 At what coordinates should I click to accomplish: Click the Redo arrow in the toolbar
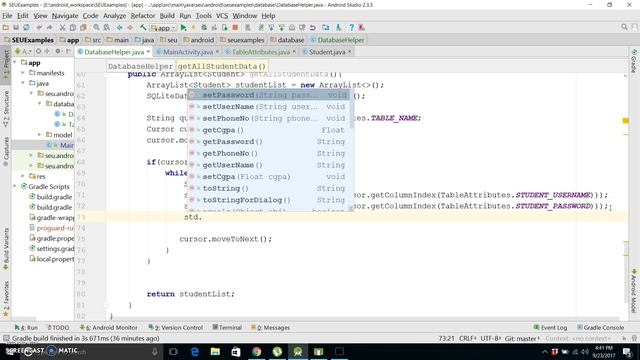[x=49, y=27]
